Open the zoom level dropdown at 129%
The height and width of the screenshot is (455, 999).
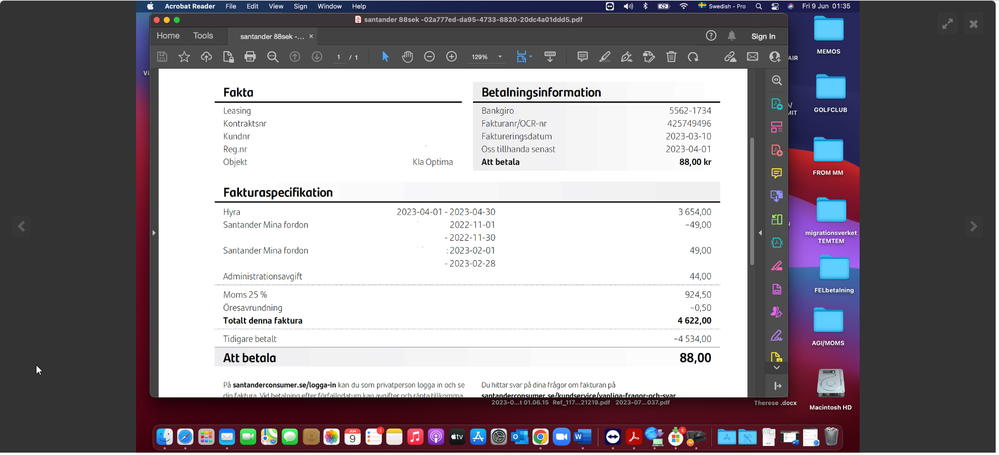[x=487, y=57]
